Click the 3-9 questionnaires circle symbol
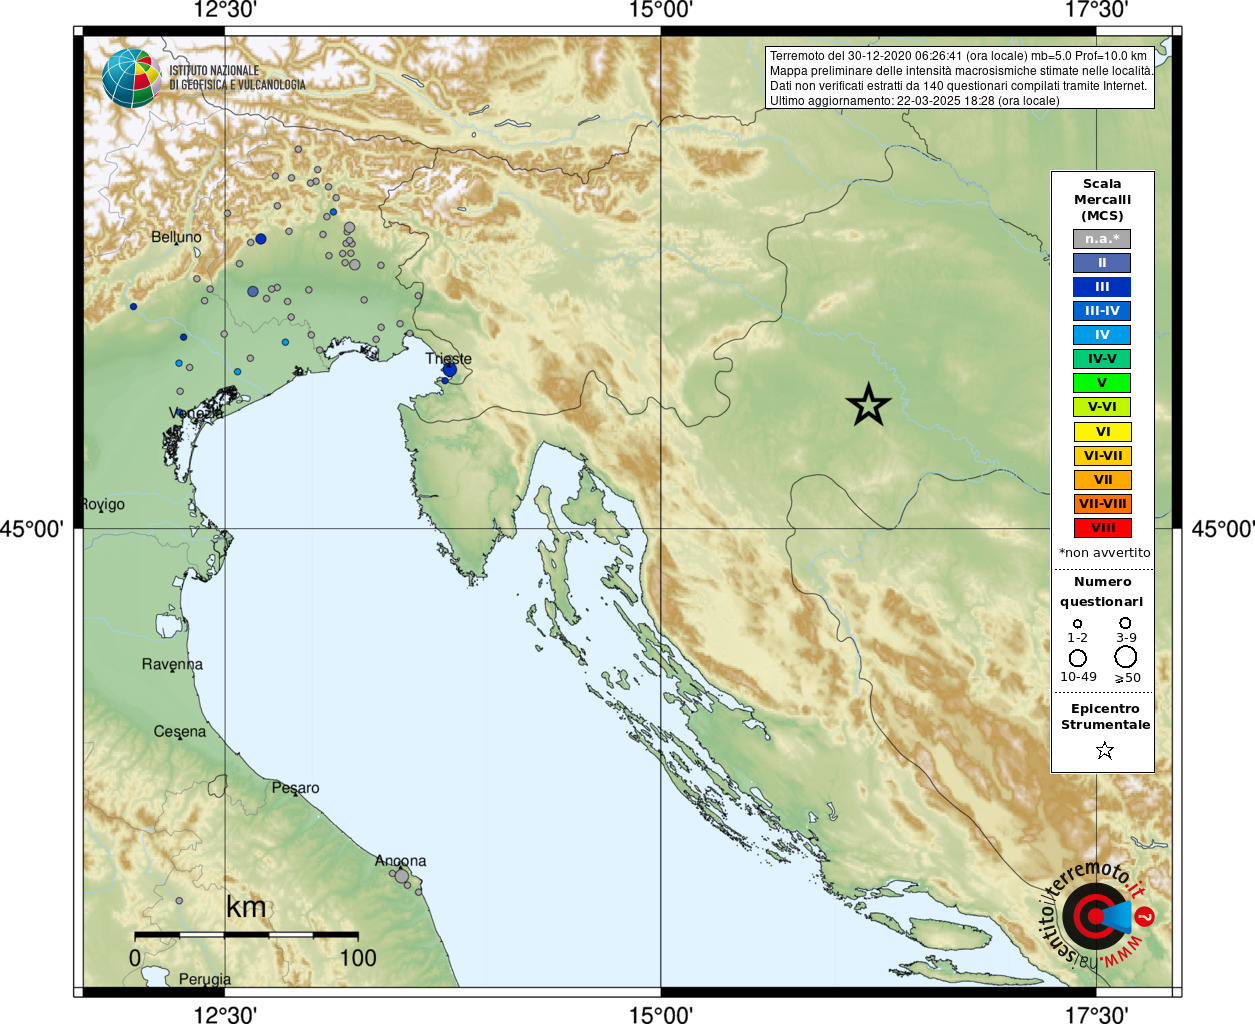Image resolution: width=1255 pixels, height=1024 pixels. 1125,622
